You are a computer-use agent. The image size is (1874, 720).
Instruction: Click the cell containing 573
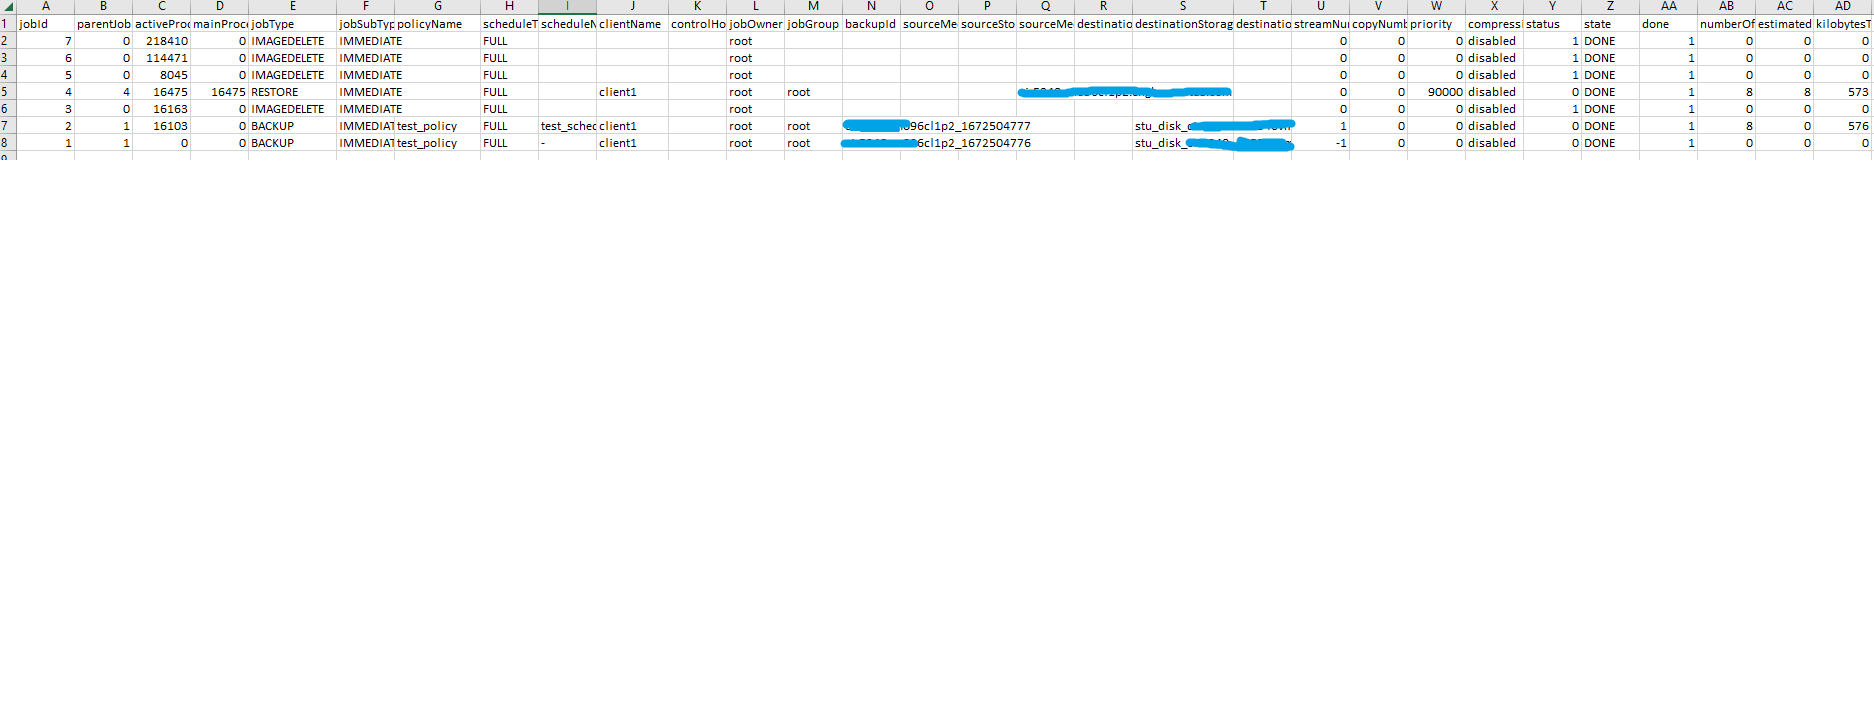click(x=1843, y=92)
